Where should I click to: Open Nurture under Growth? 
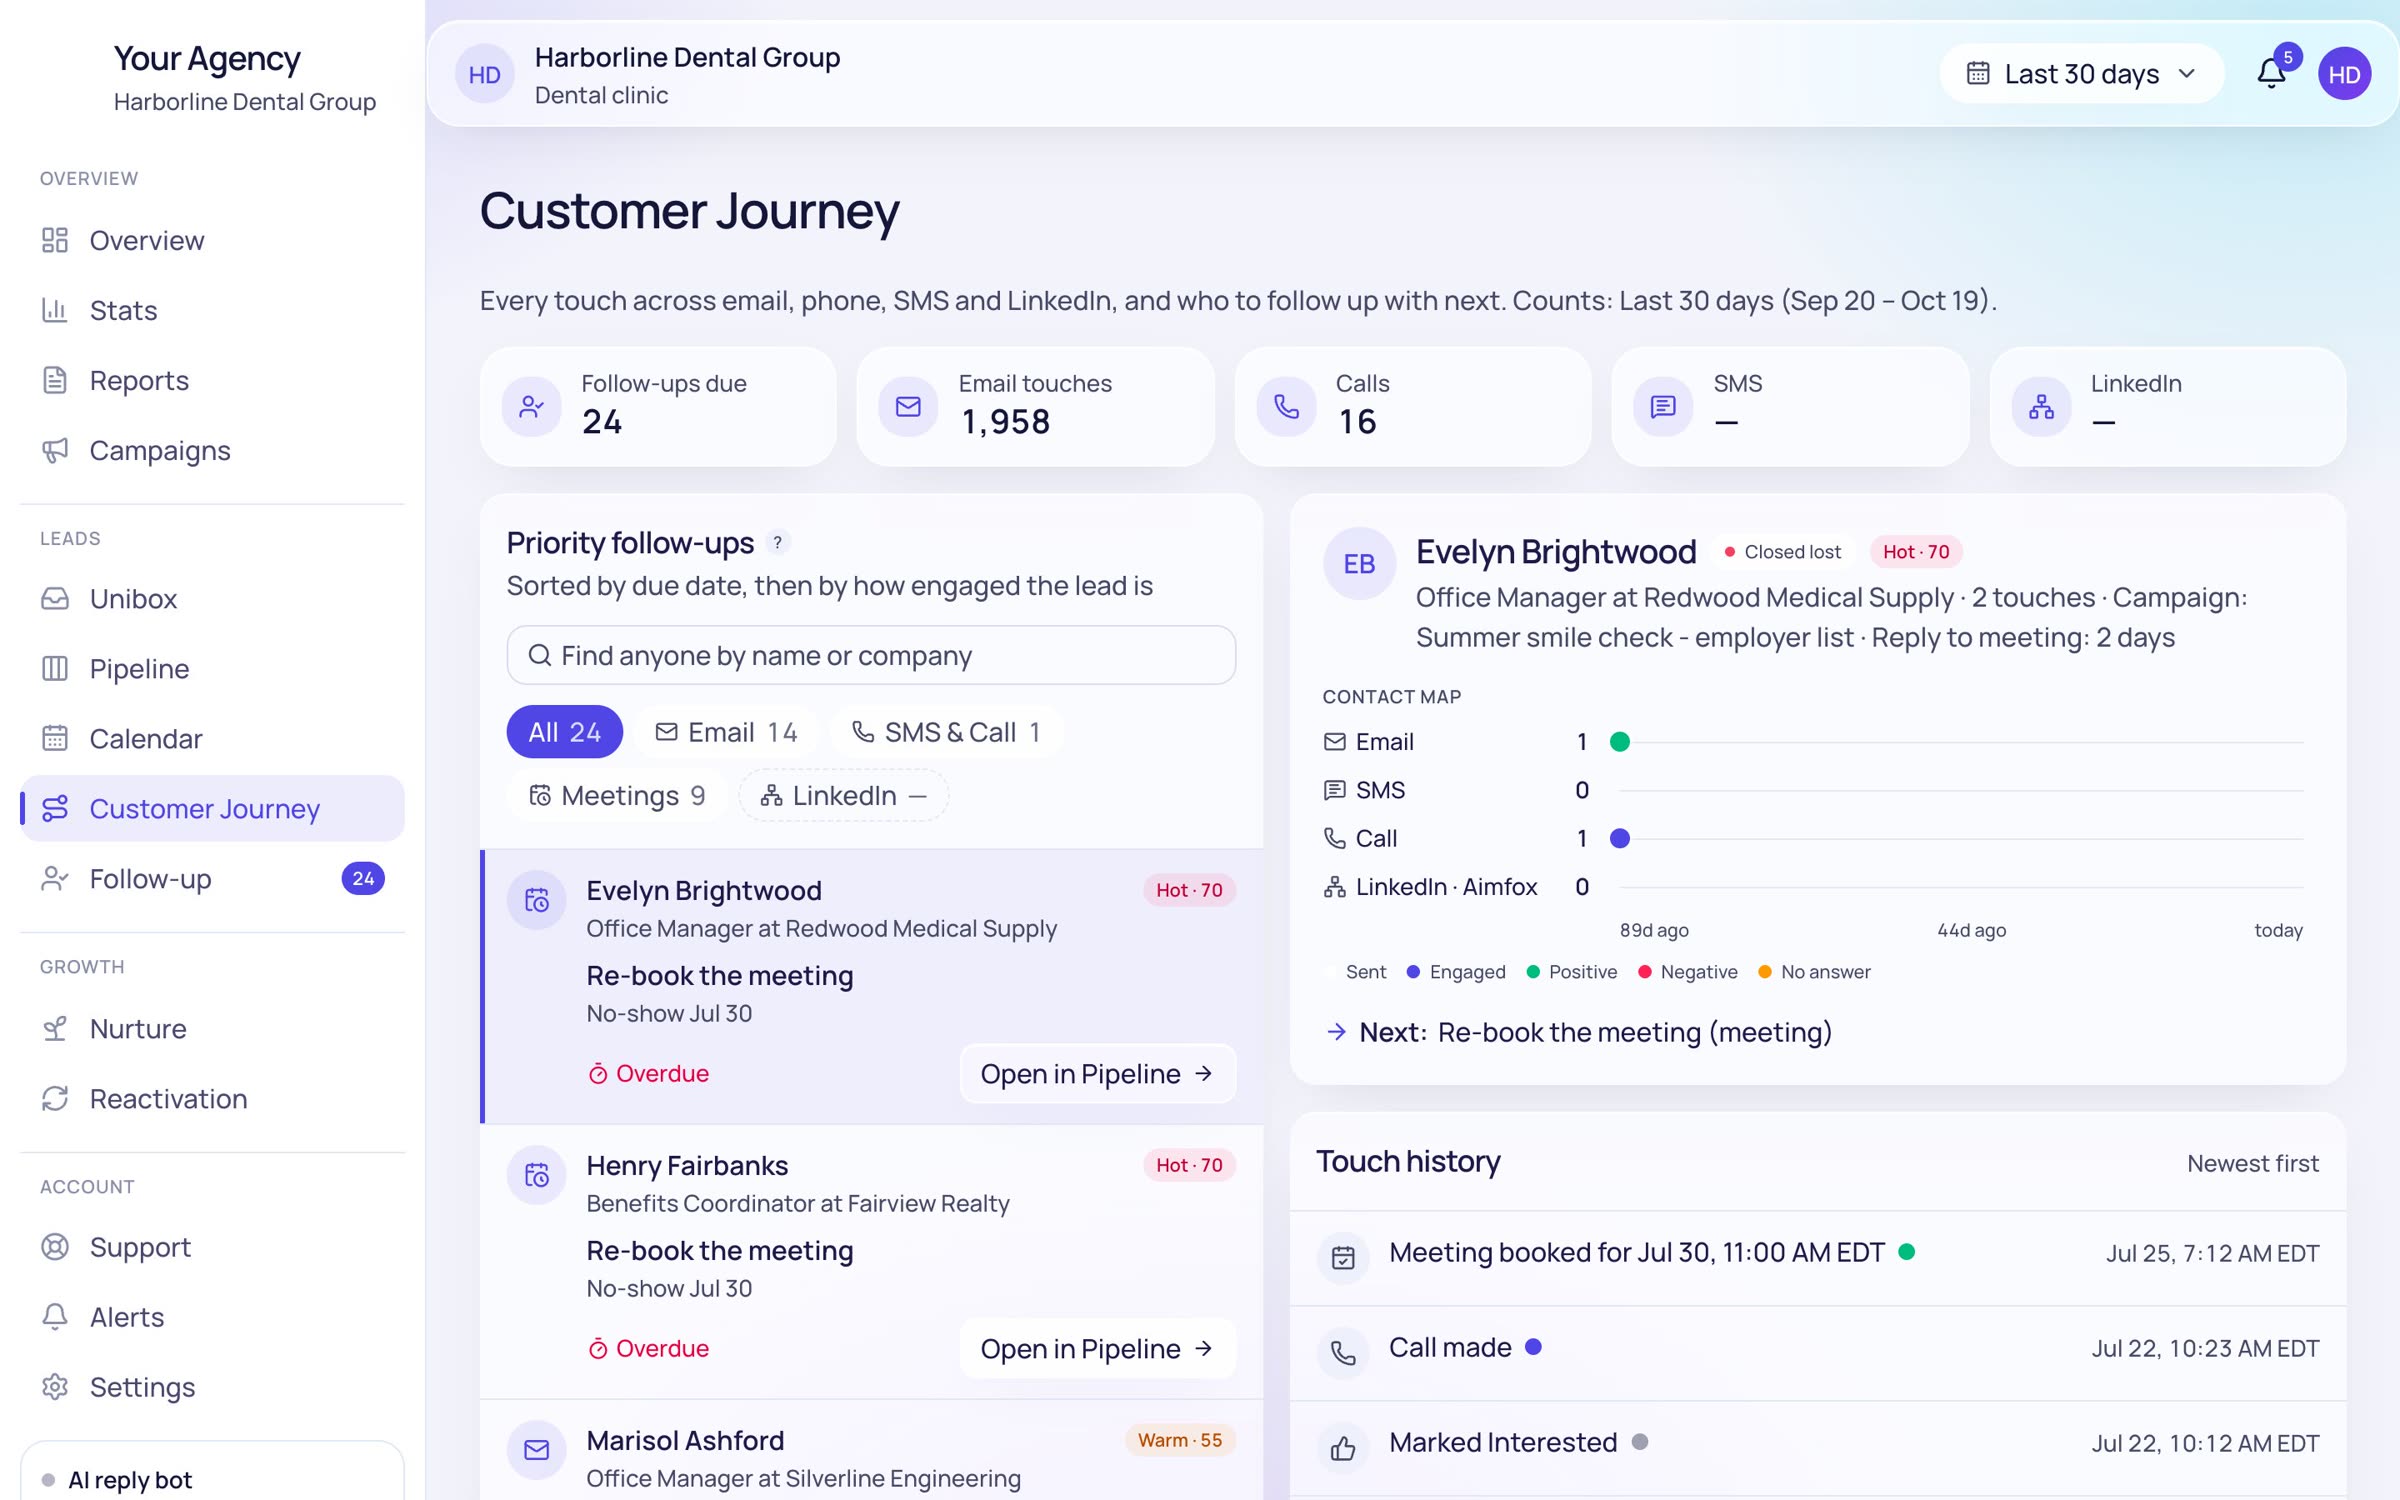212,1029
